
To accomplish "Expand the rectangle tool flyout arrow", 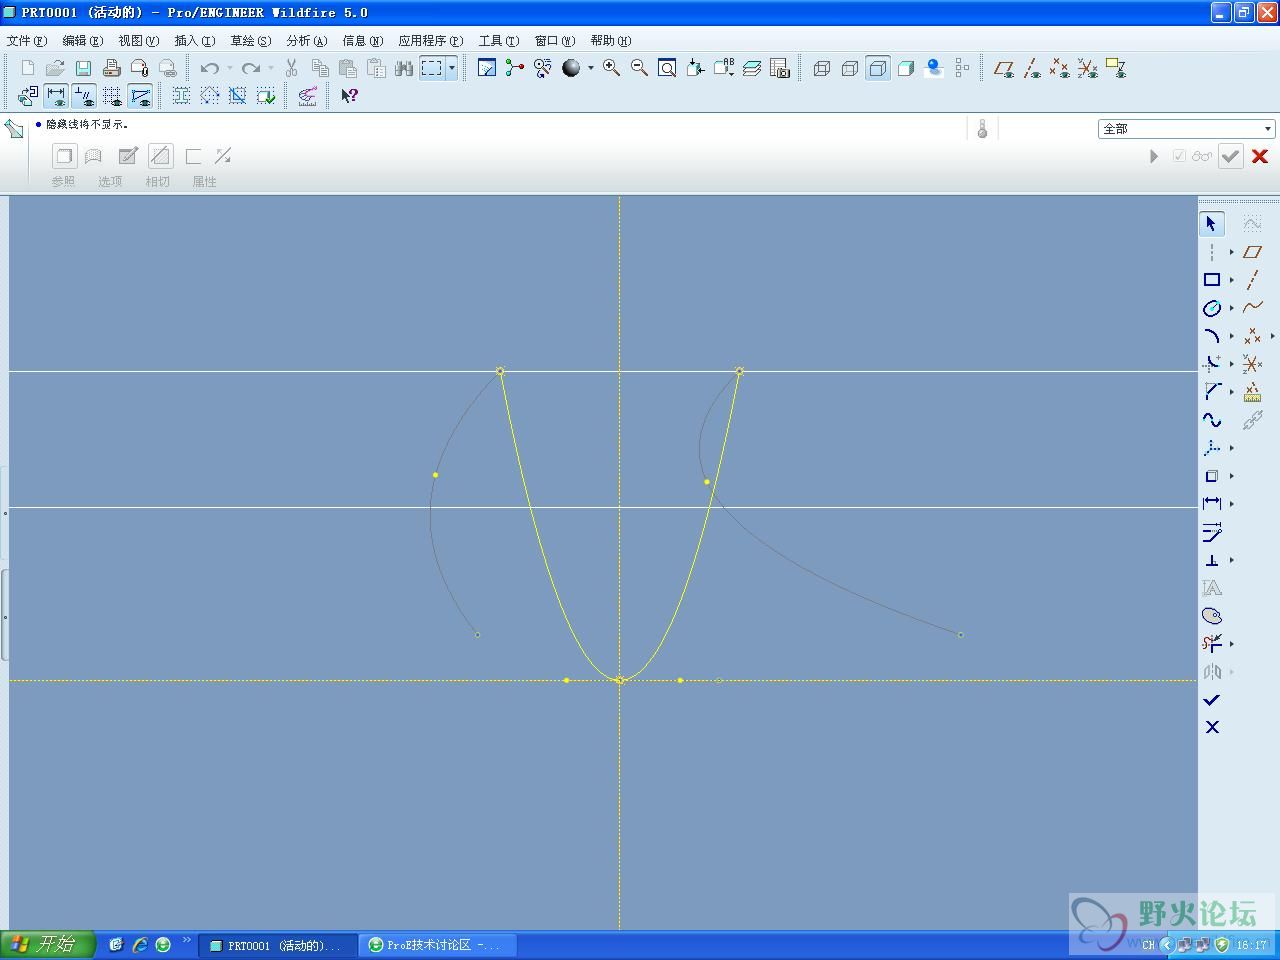I will (1232, 280).
